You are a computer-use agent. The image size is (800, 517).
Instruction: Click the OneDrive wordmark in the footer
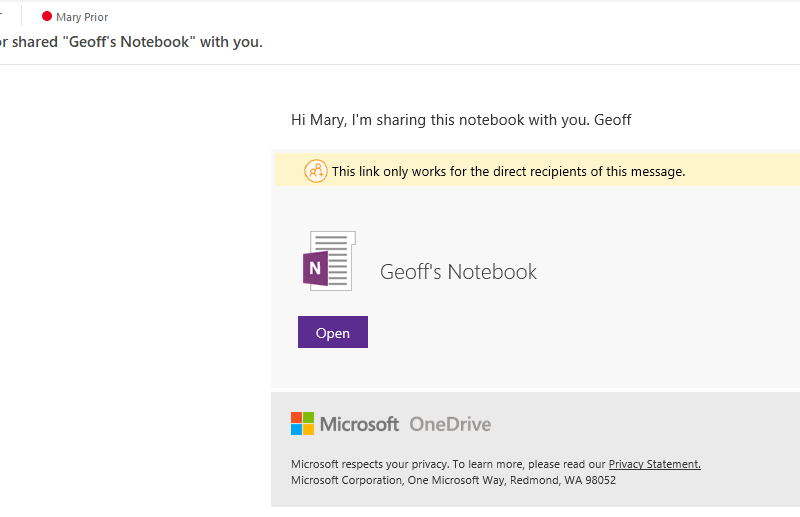[450, 424]
